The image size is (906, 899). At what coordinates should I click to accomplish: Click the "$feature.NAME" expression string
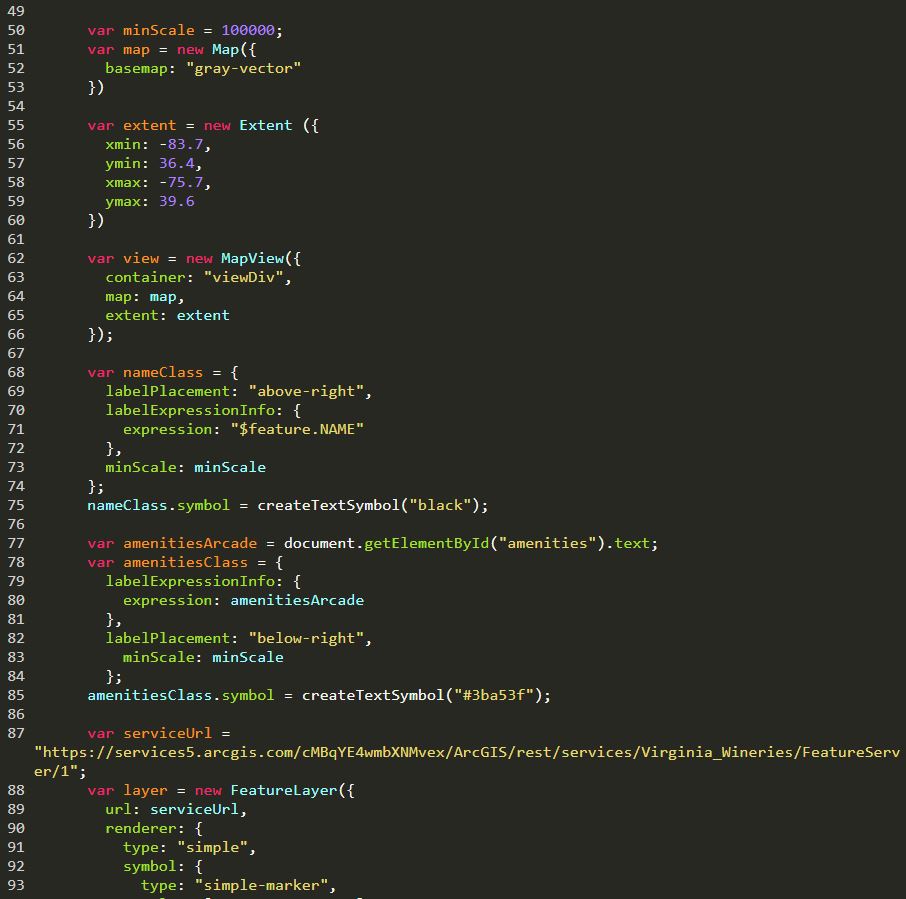point(297,429)
